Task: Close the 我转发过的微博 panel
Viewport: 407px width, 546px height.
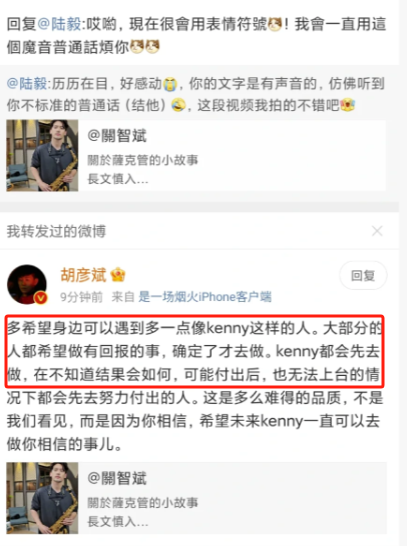Action: (377, 231)
